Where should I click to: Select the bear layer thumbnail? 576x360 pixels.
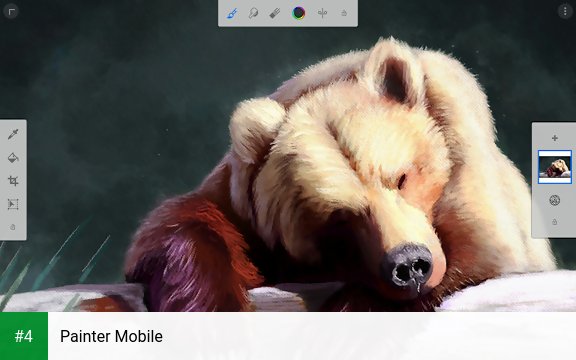click(x=555, y=167)
